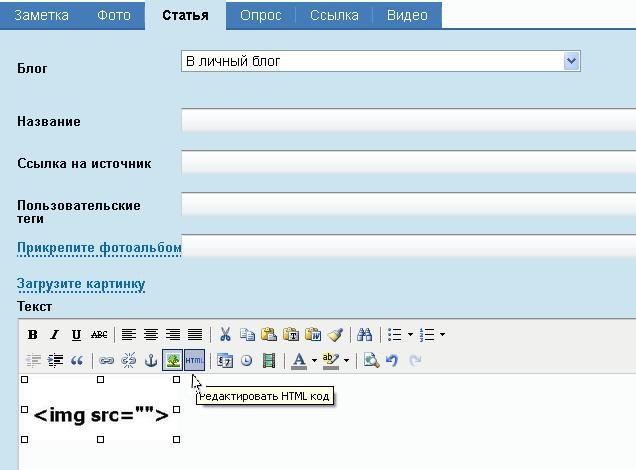636x470 pixels.
Task: Toggle bold formatting in editor toolbar
Action: [33, 335]
